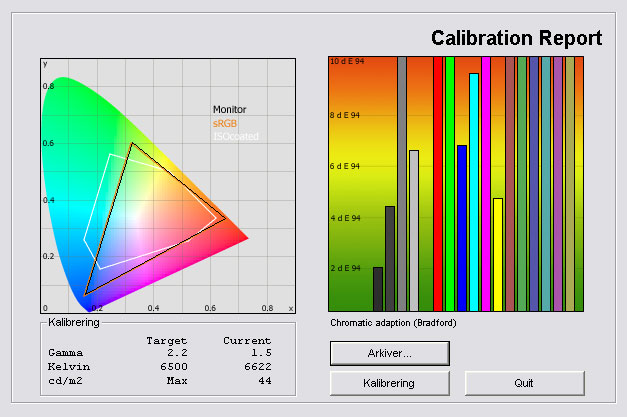Click the light gray bar in the chart
This screenshot has width=627, height=417.
tap(414, 231)
